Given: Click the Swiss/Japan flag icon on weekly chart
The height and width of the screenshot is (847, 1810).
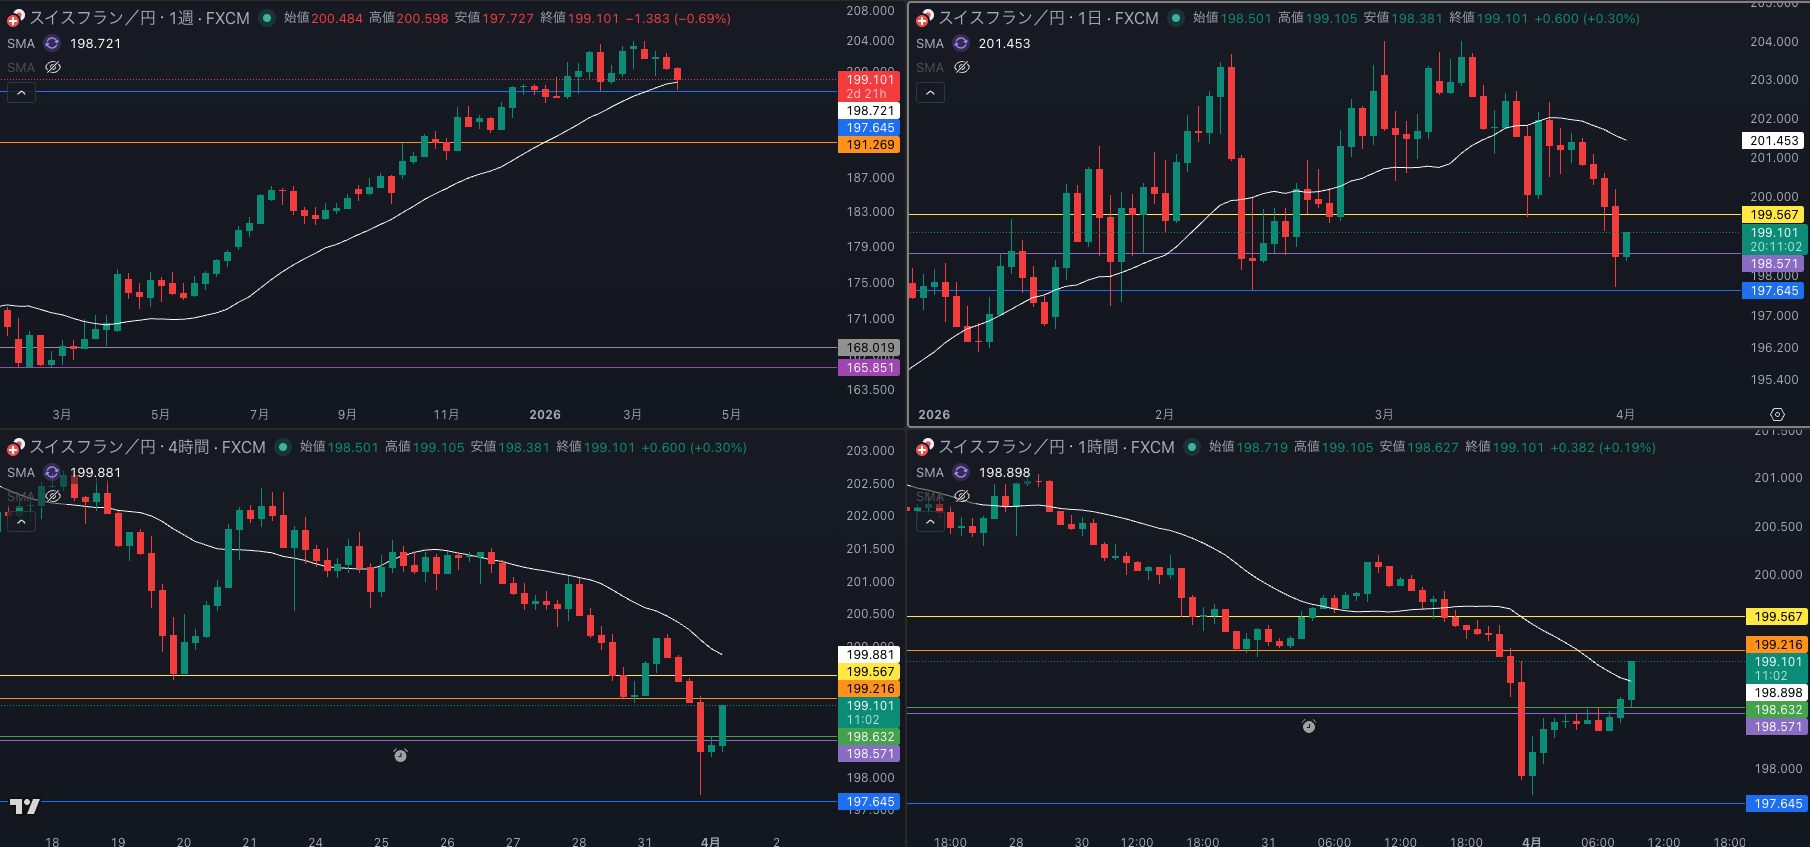Looking at the screenshot, I should pyautogui.click(x=15, y=18).
